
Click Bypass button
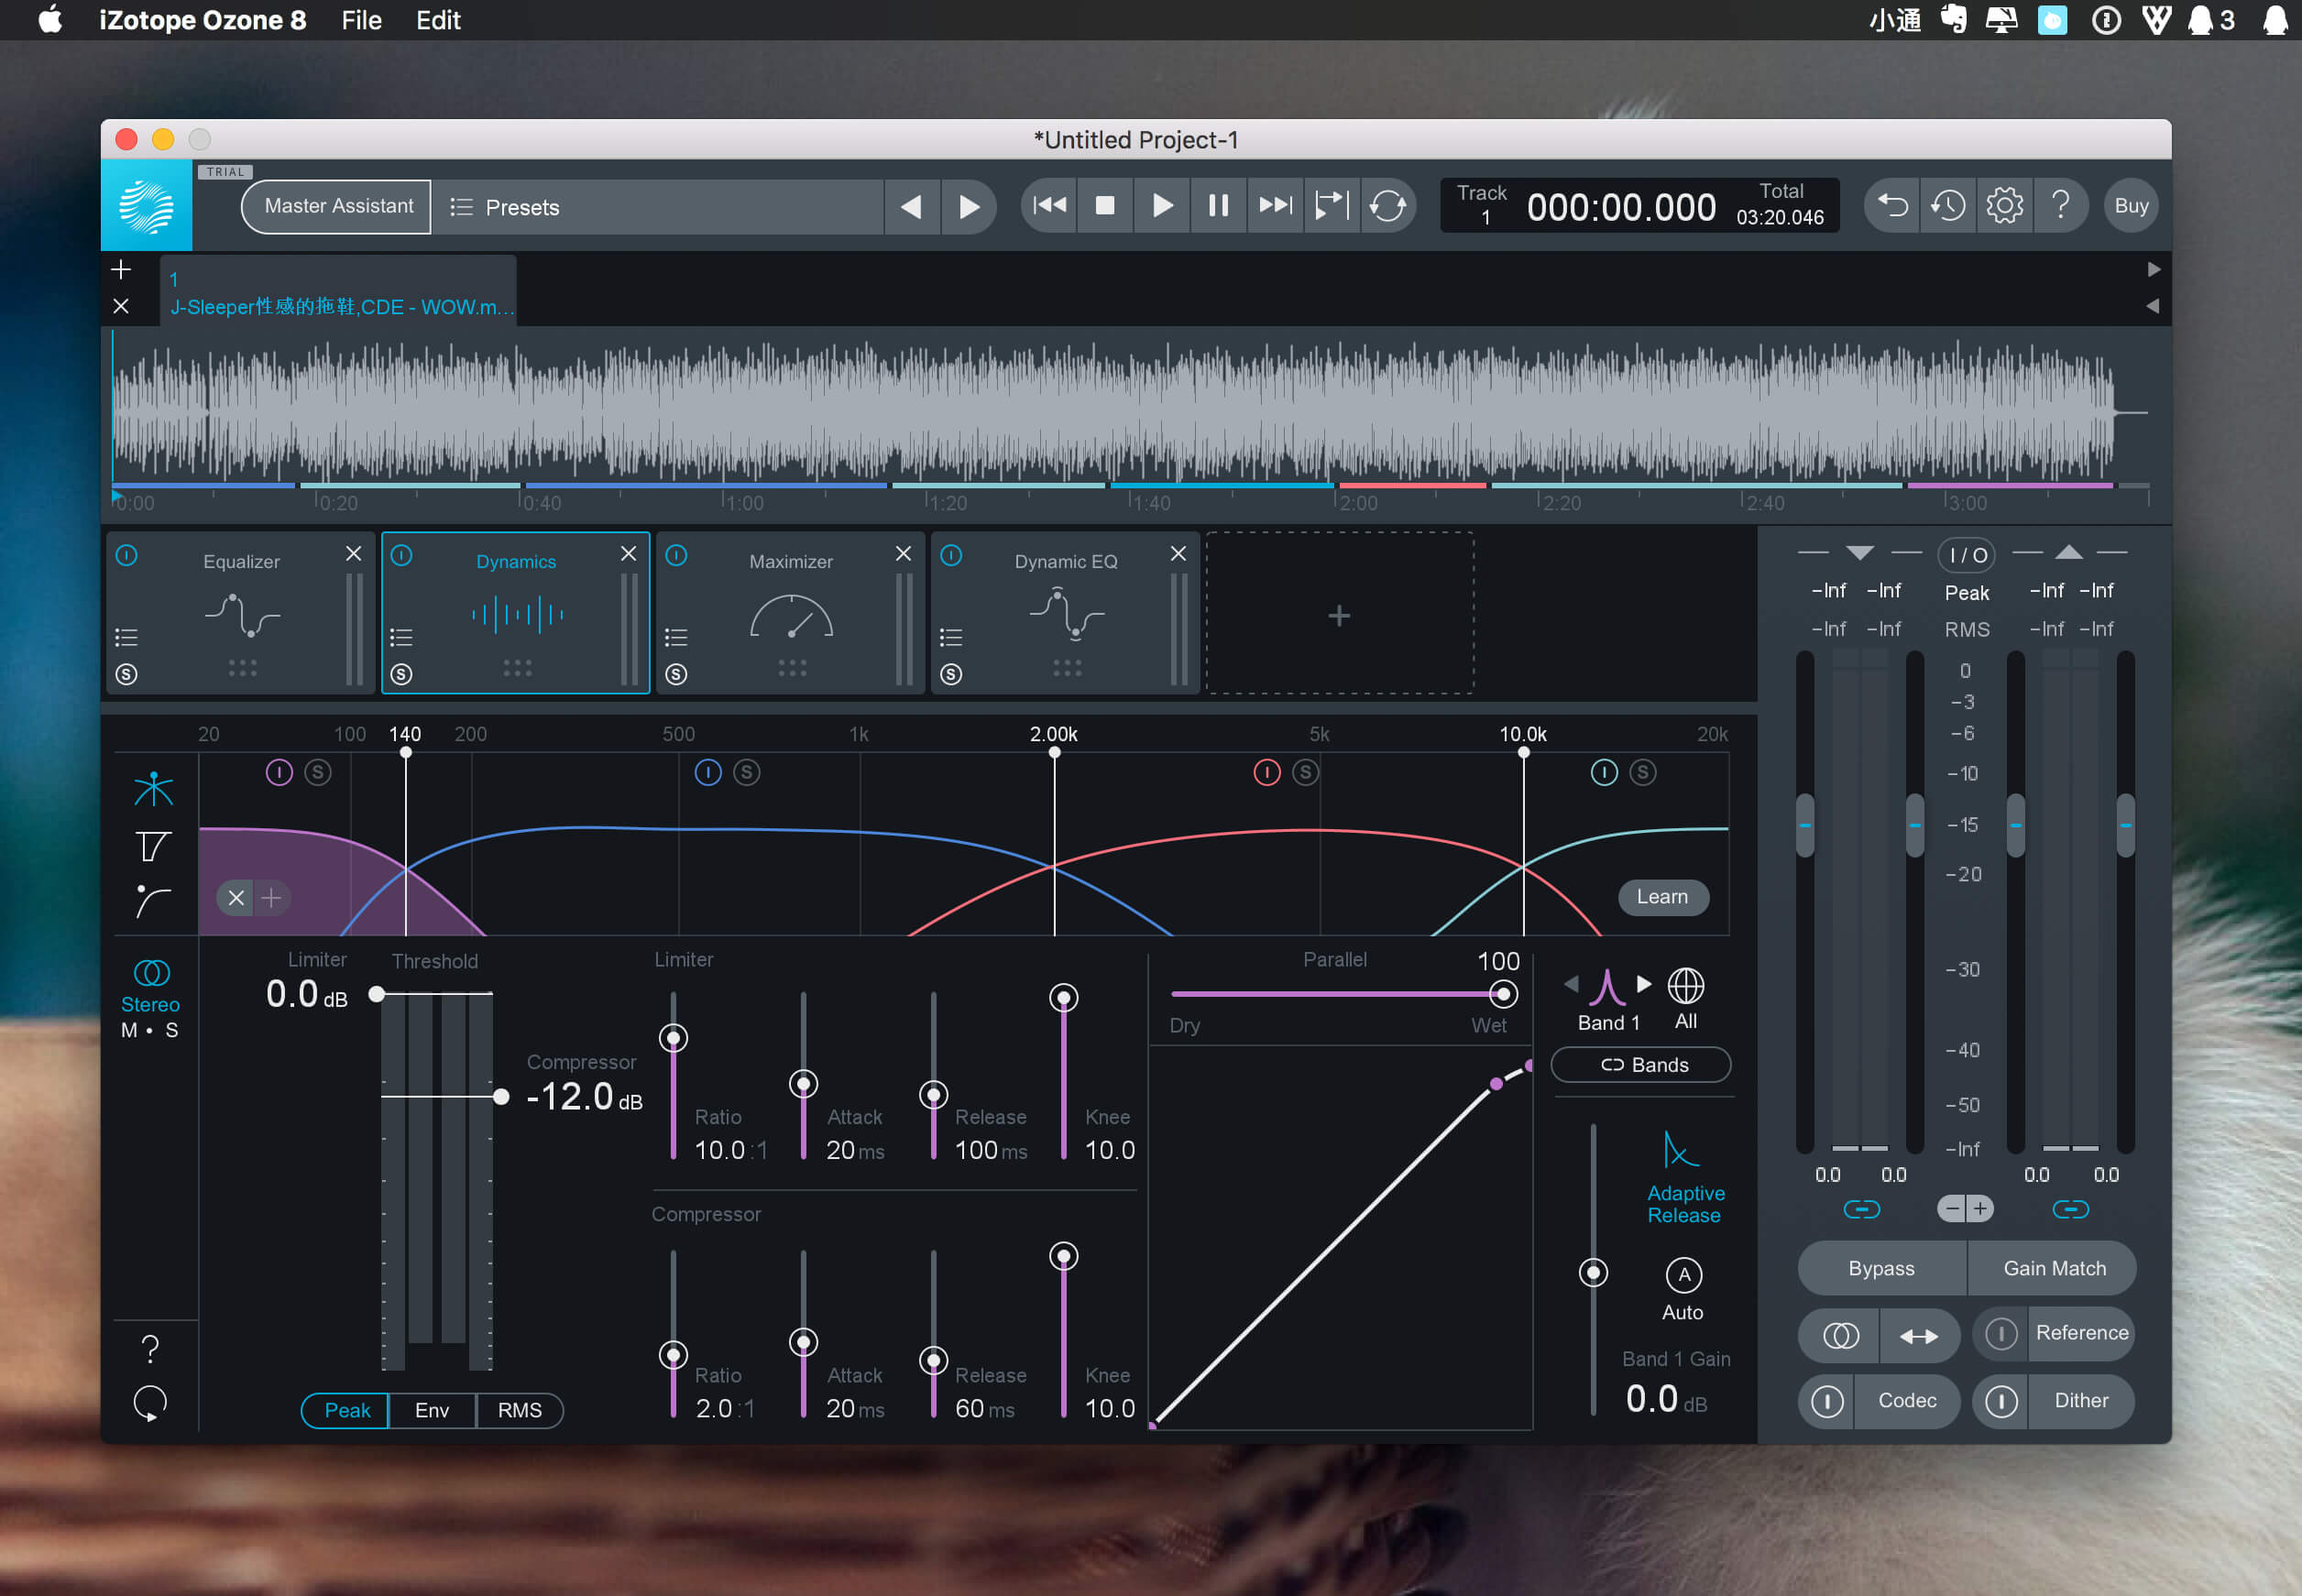1881,1269
